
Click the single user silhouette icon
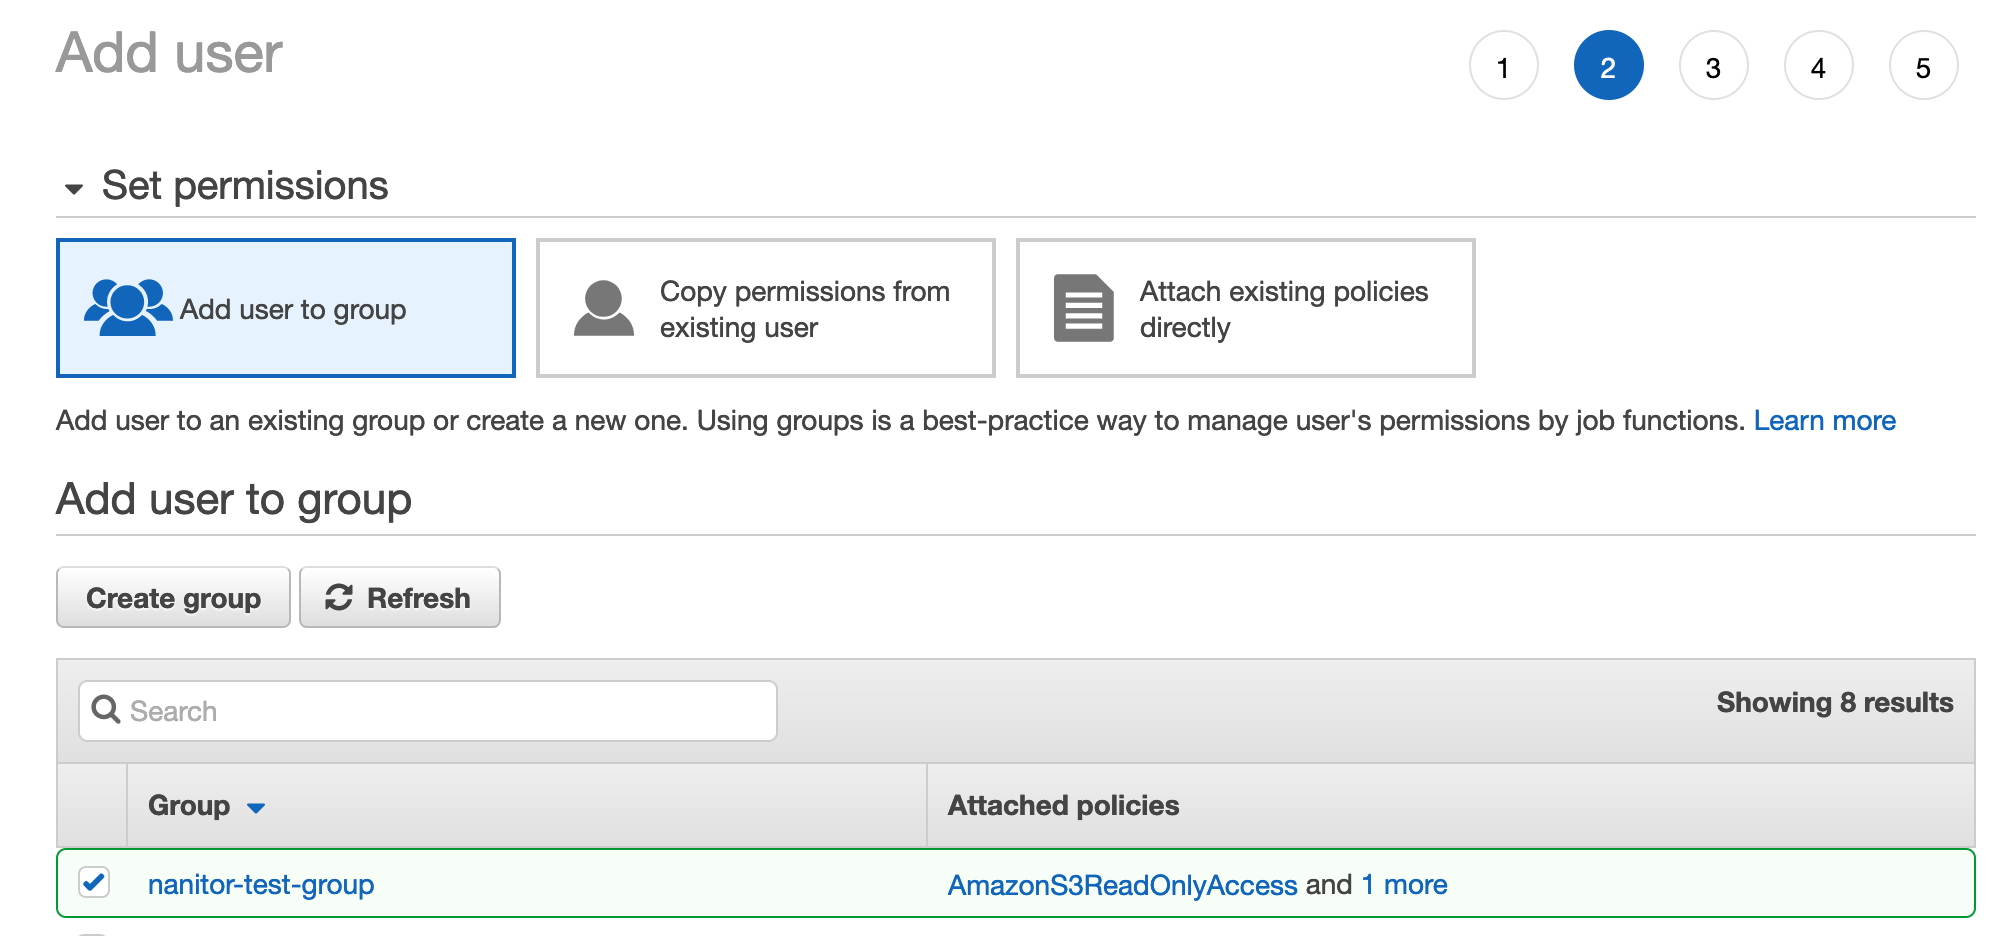603,308
